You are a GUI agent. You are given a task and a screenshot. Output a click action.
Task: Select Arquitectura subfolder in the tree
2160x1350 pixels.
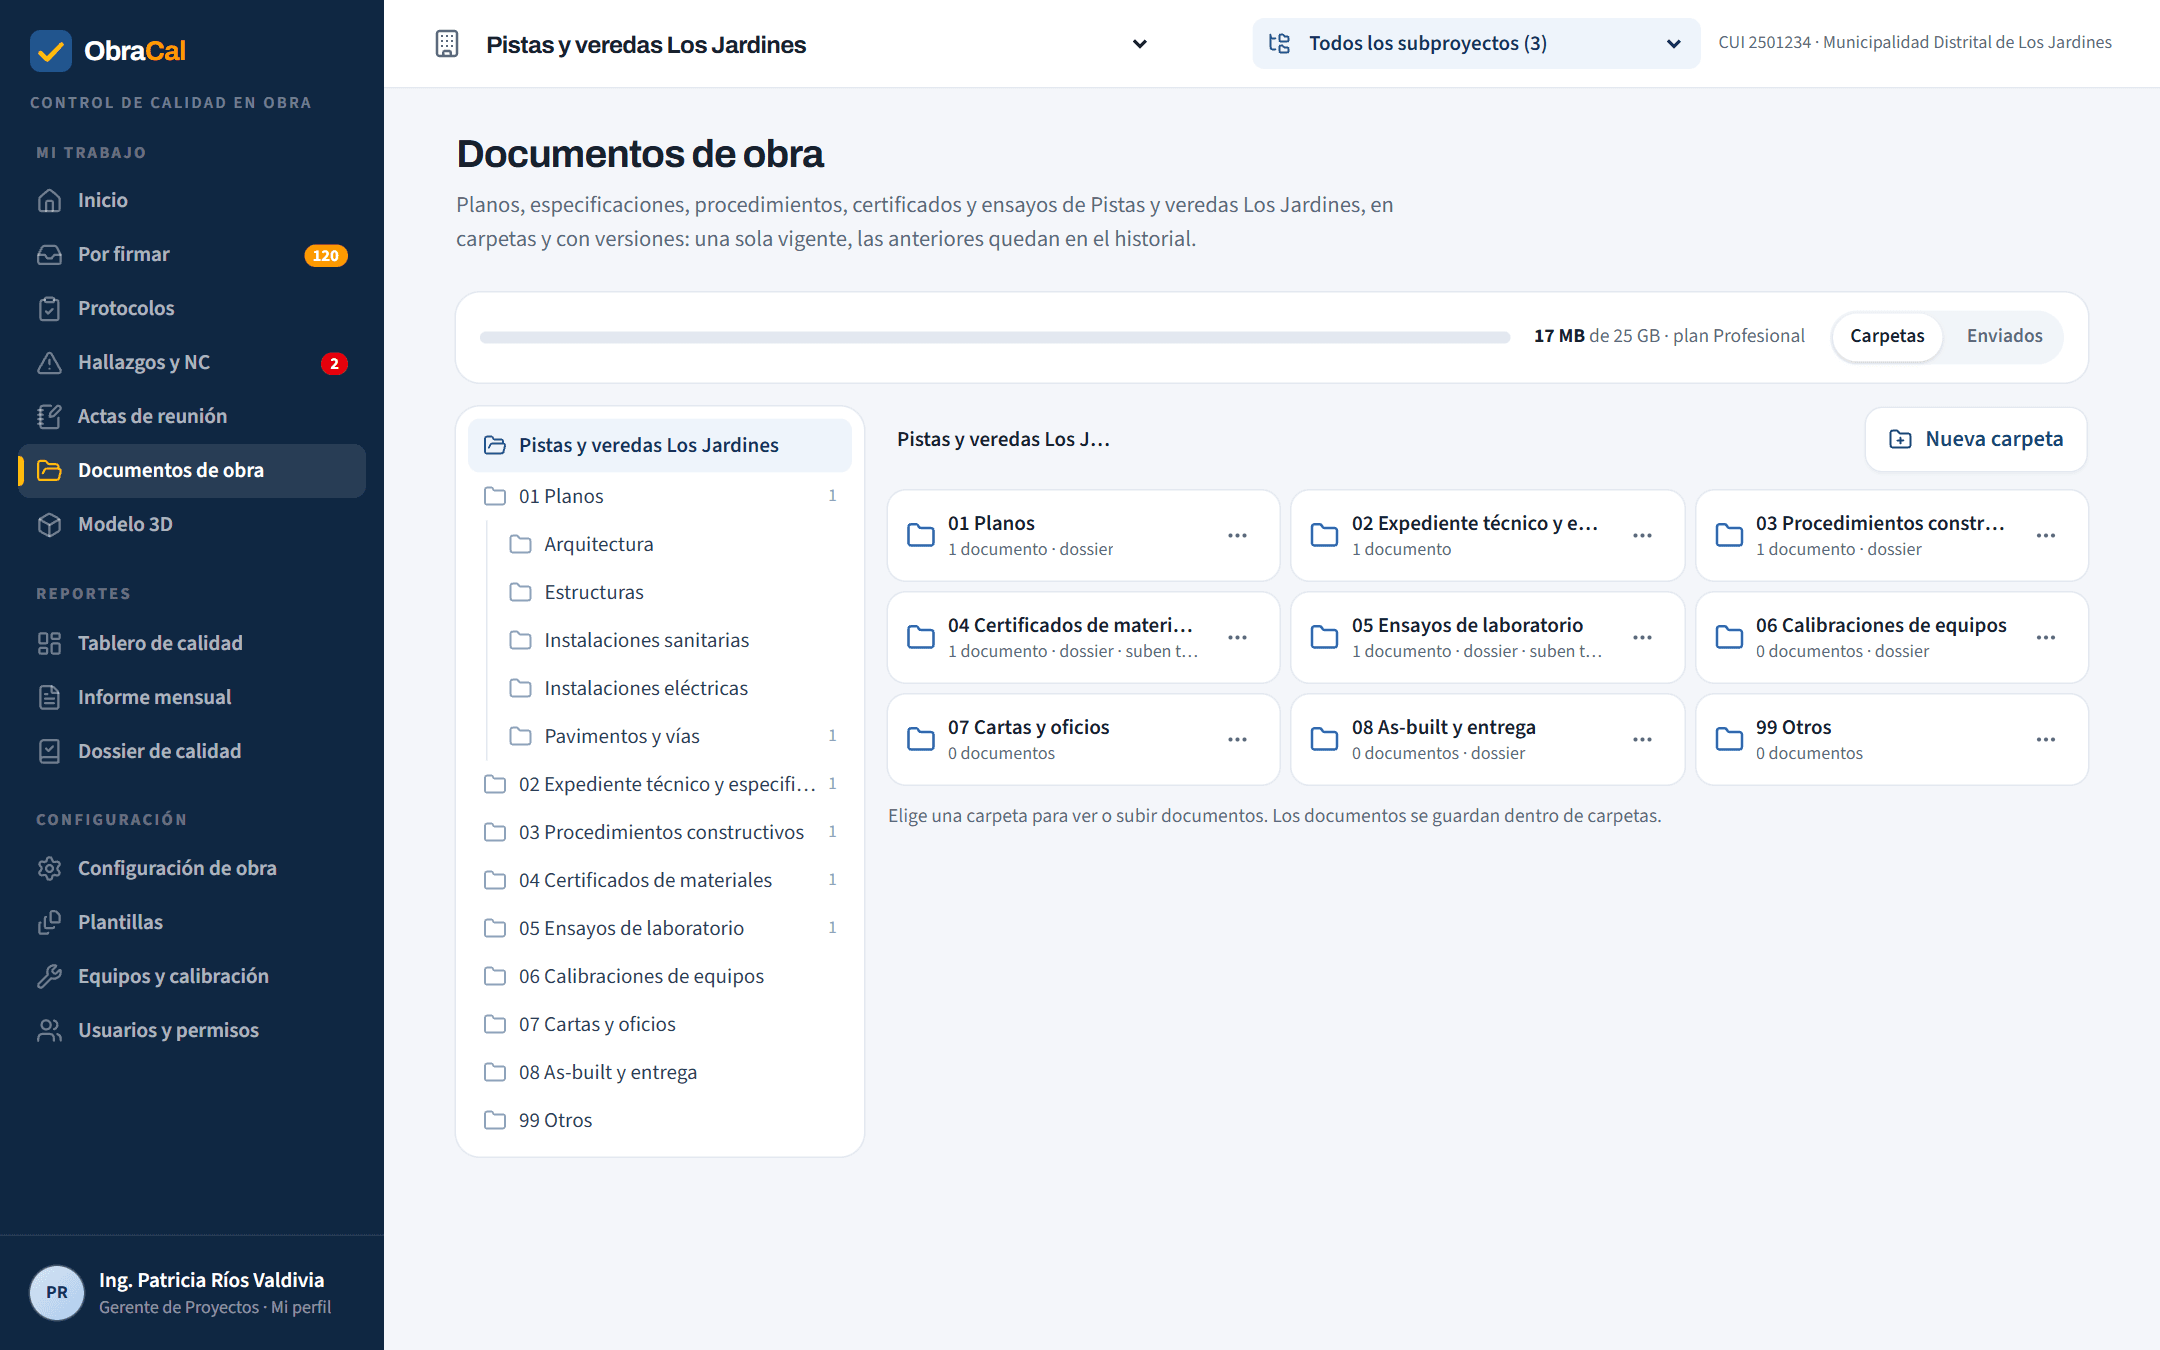[674, 544]
